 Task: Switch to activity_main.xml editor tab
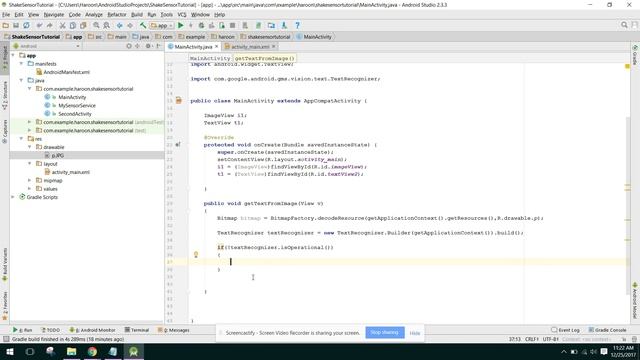(x=251, y=47)
